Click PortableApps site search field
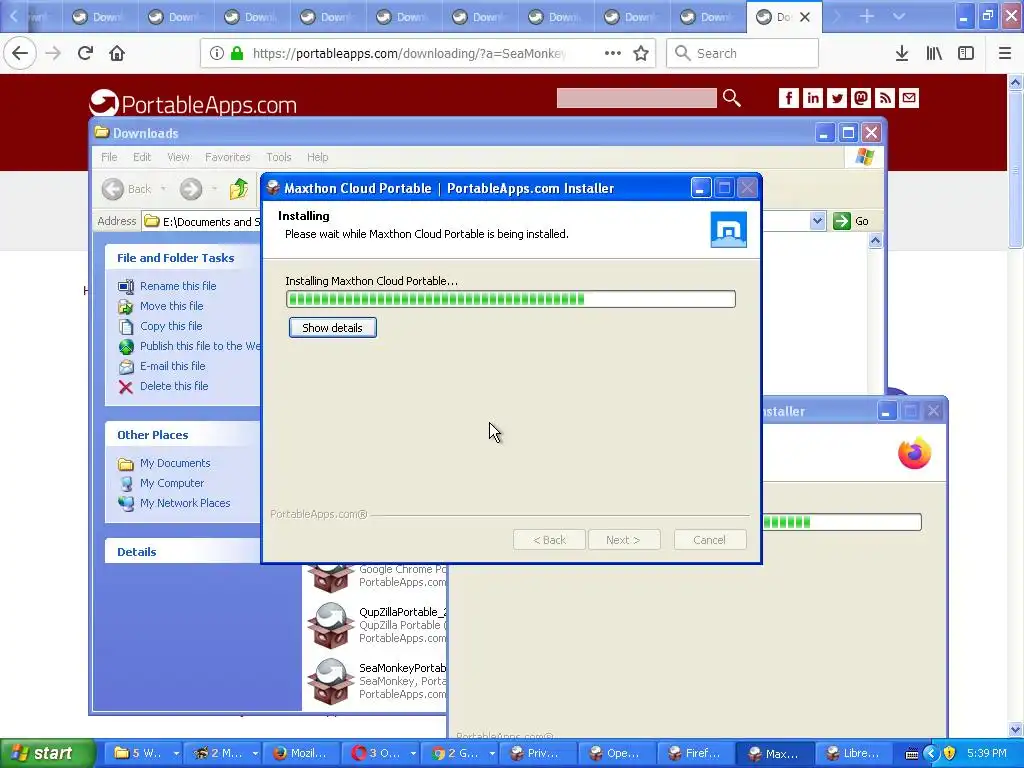The width and height of the screenshot is (1024, 768). (636, 98)
